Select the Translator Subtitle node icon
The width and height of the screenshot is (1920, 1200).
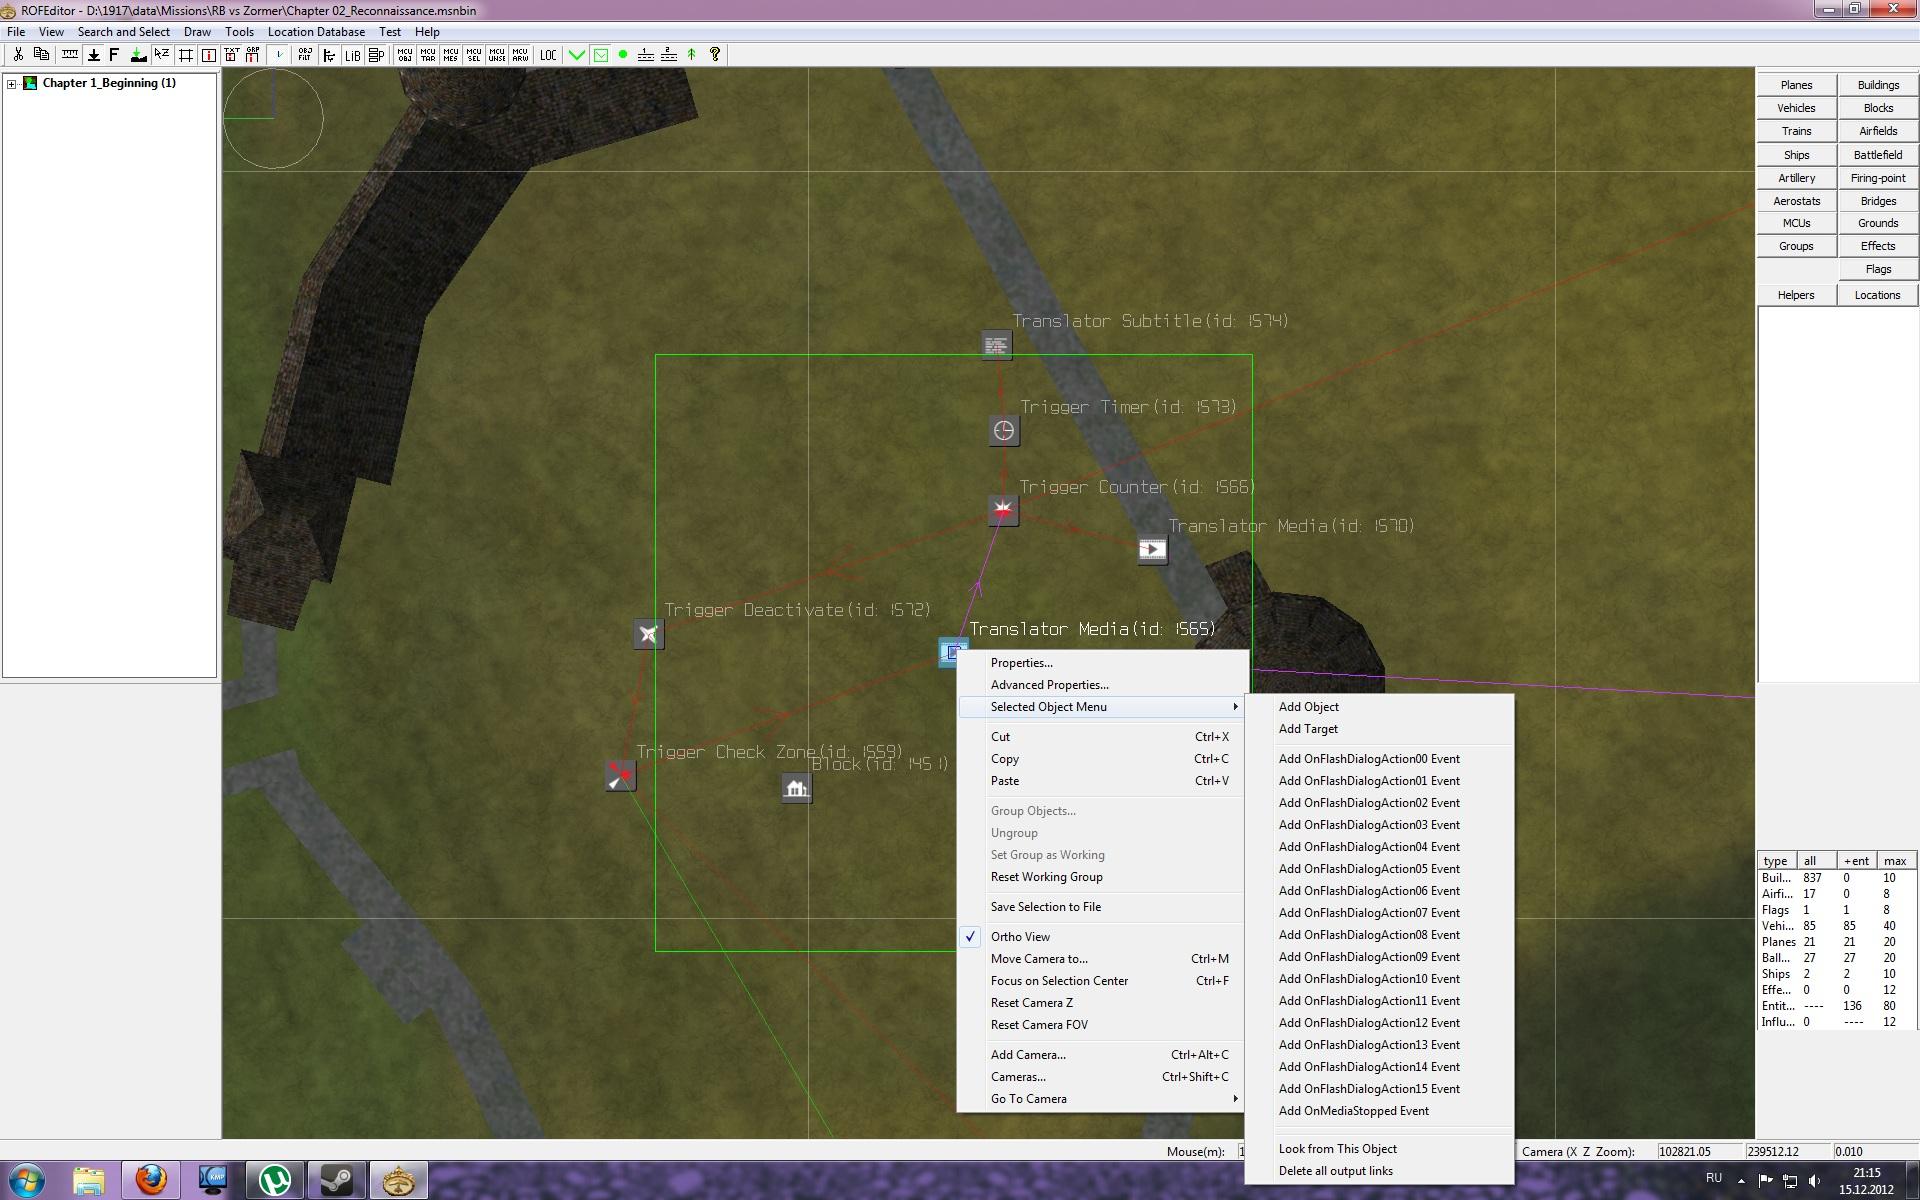[x=996, y=346]
